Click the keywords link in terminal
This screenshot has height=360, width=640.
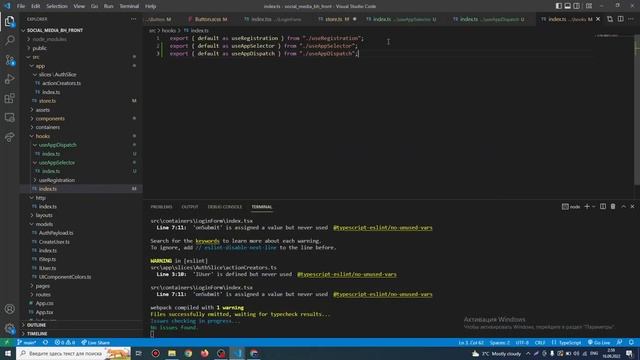click(x=207, y=241)
